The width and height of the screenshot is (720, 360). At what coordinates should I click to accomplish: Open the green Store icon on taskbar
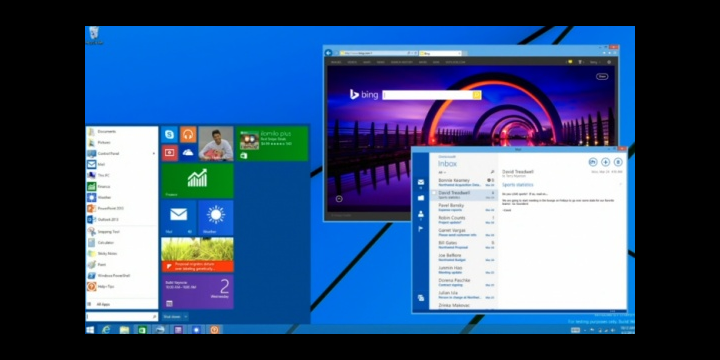tap(142, 329)
